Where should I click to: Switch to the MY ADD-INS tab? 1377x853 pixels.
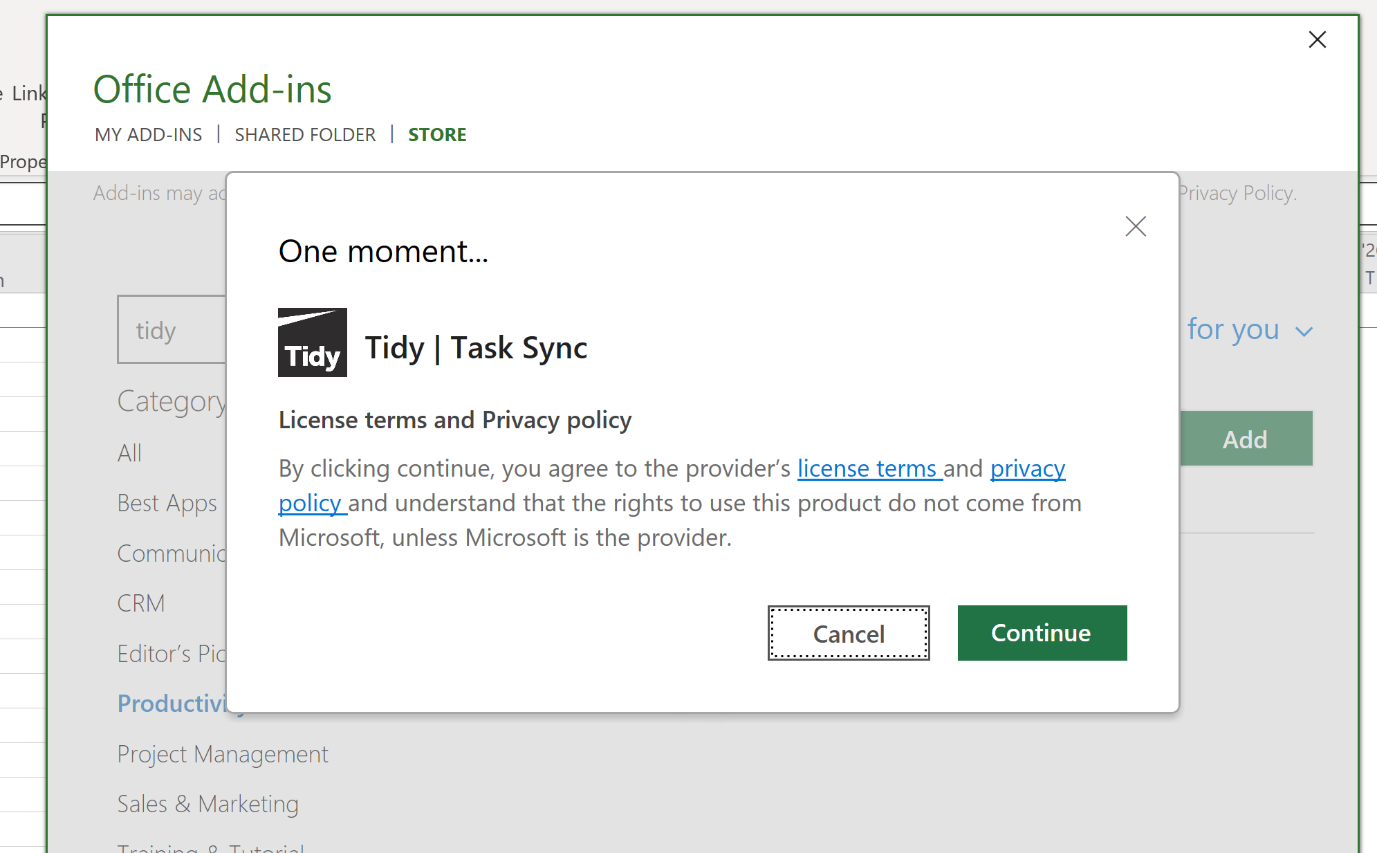148,133
